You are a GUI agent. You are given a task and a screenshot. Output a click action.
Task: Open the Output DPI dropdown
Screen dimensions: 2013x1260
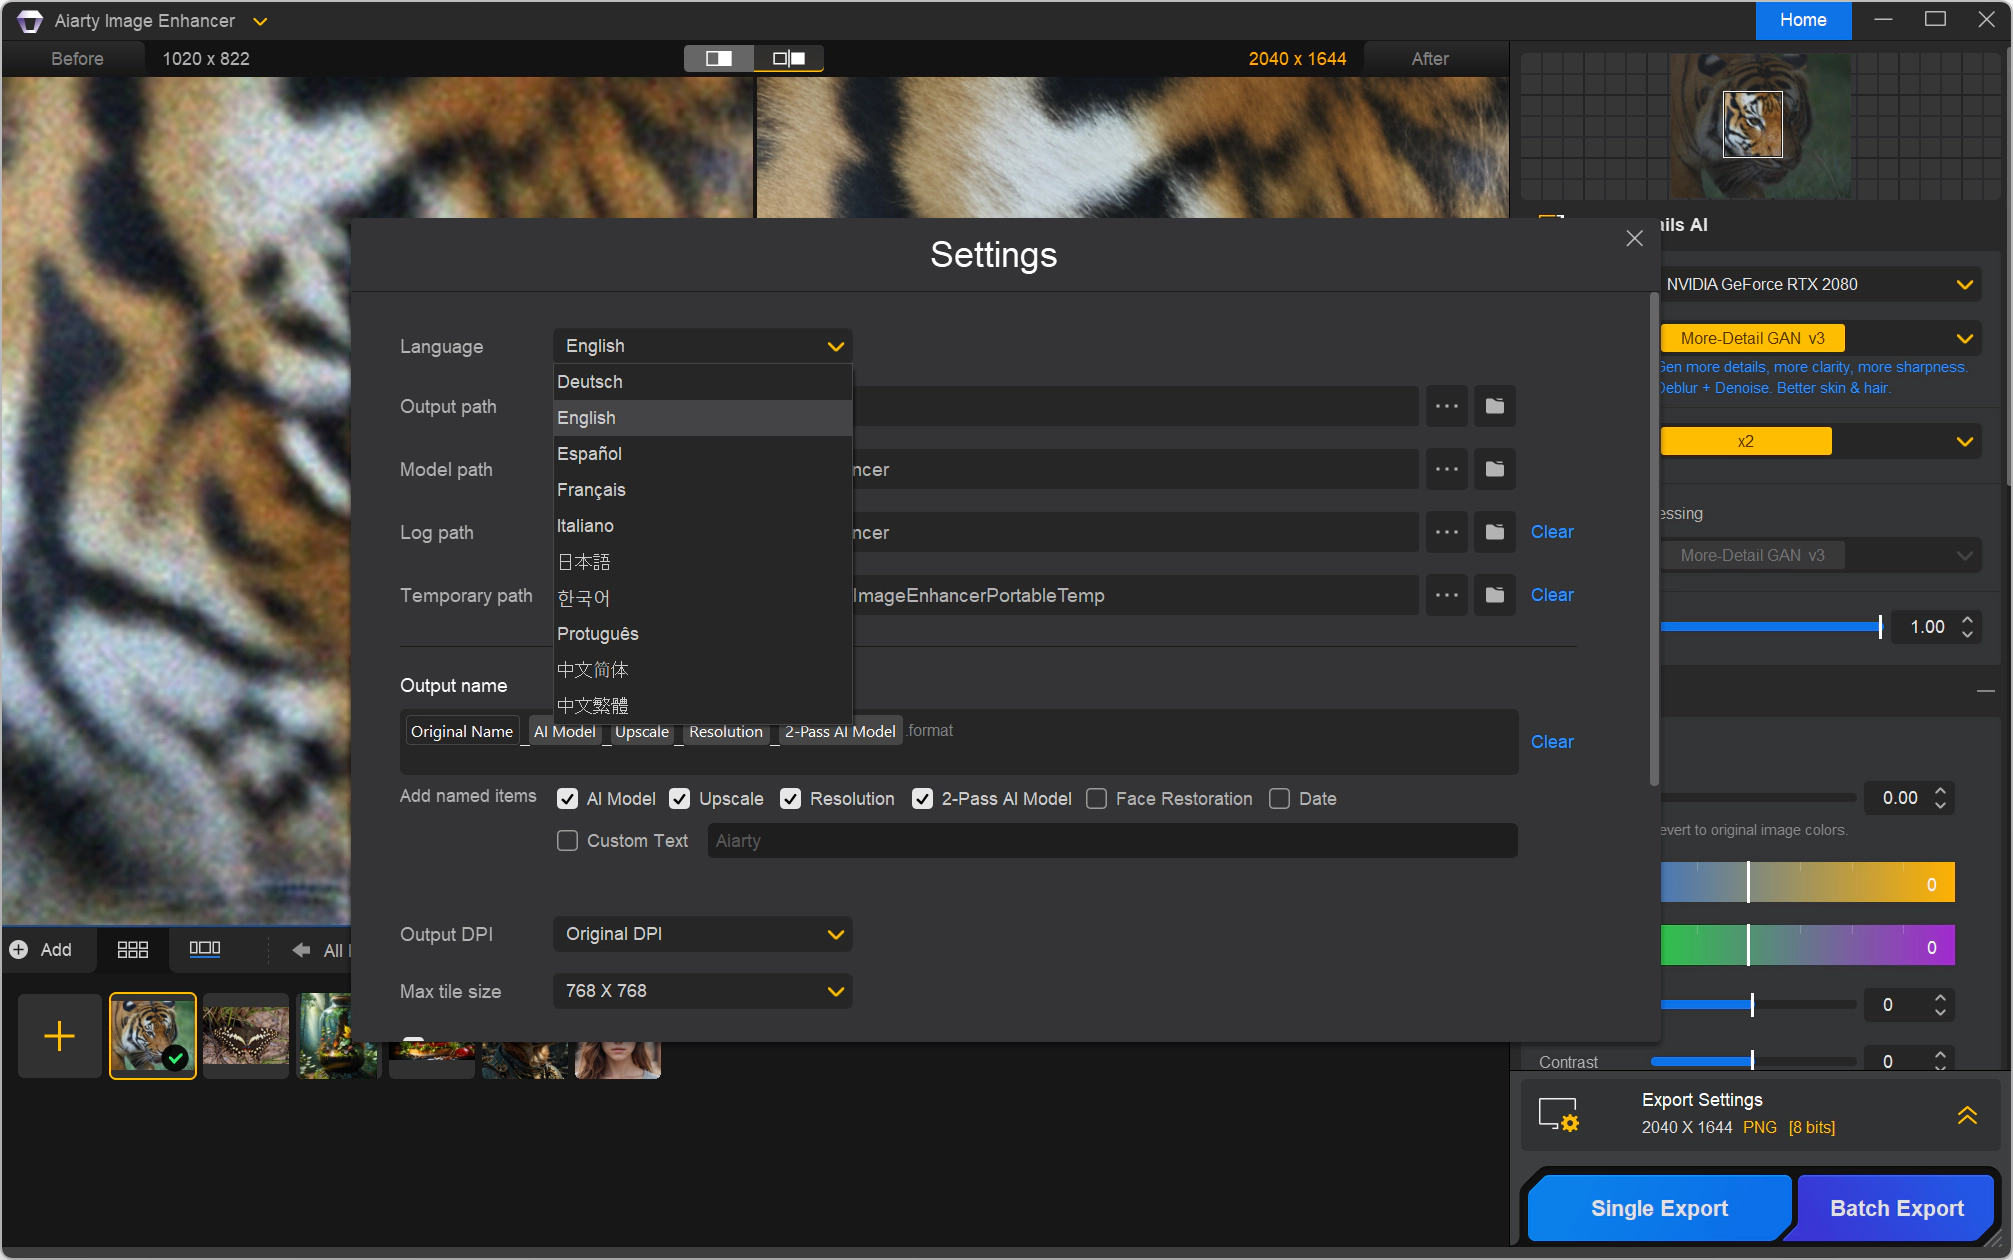point(702,934)
